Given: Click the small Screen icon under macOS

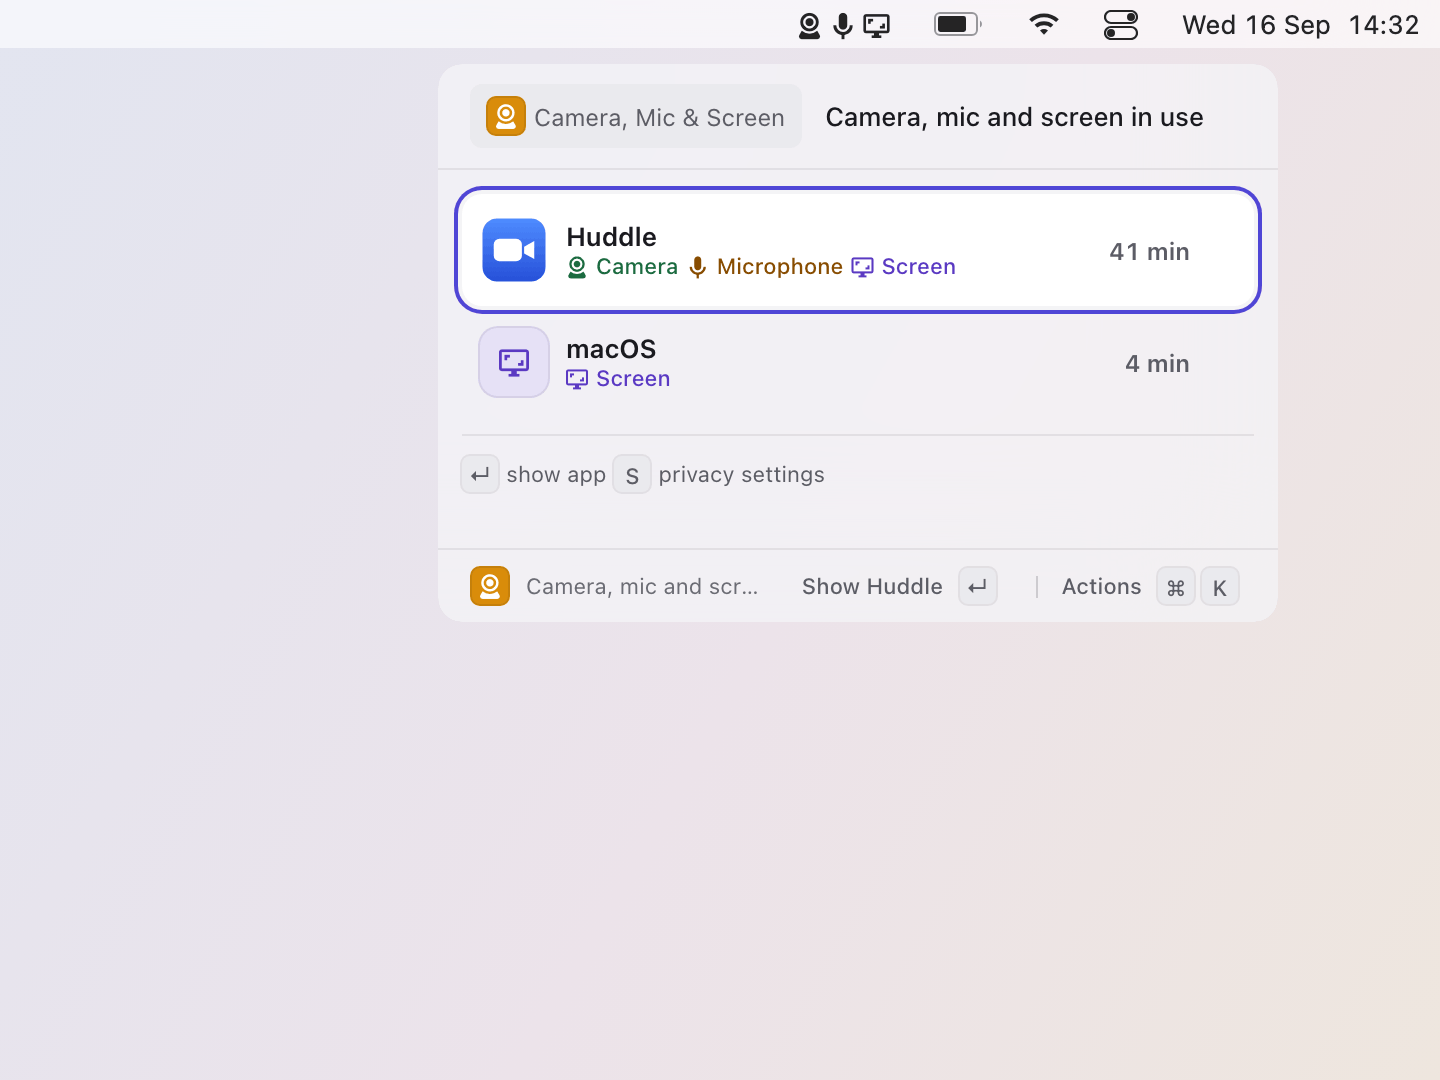Looking at the screenshot, I should 577,379.
